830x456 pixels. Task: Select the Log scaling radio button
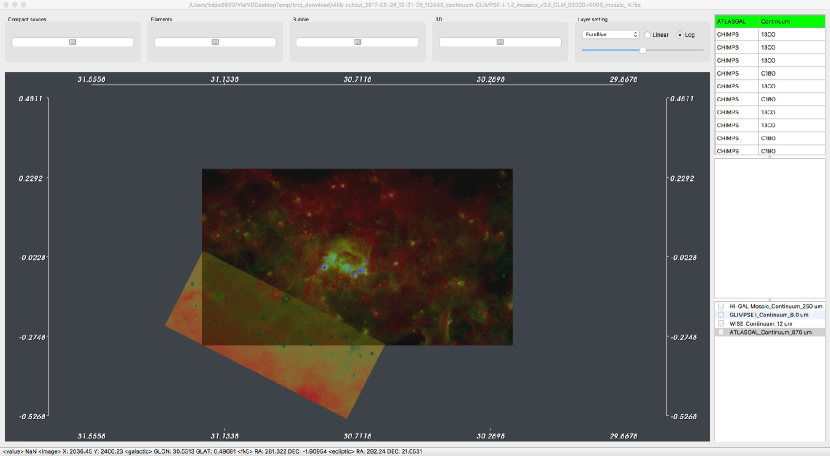tap(680, 35)
